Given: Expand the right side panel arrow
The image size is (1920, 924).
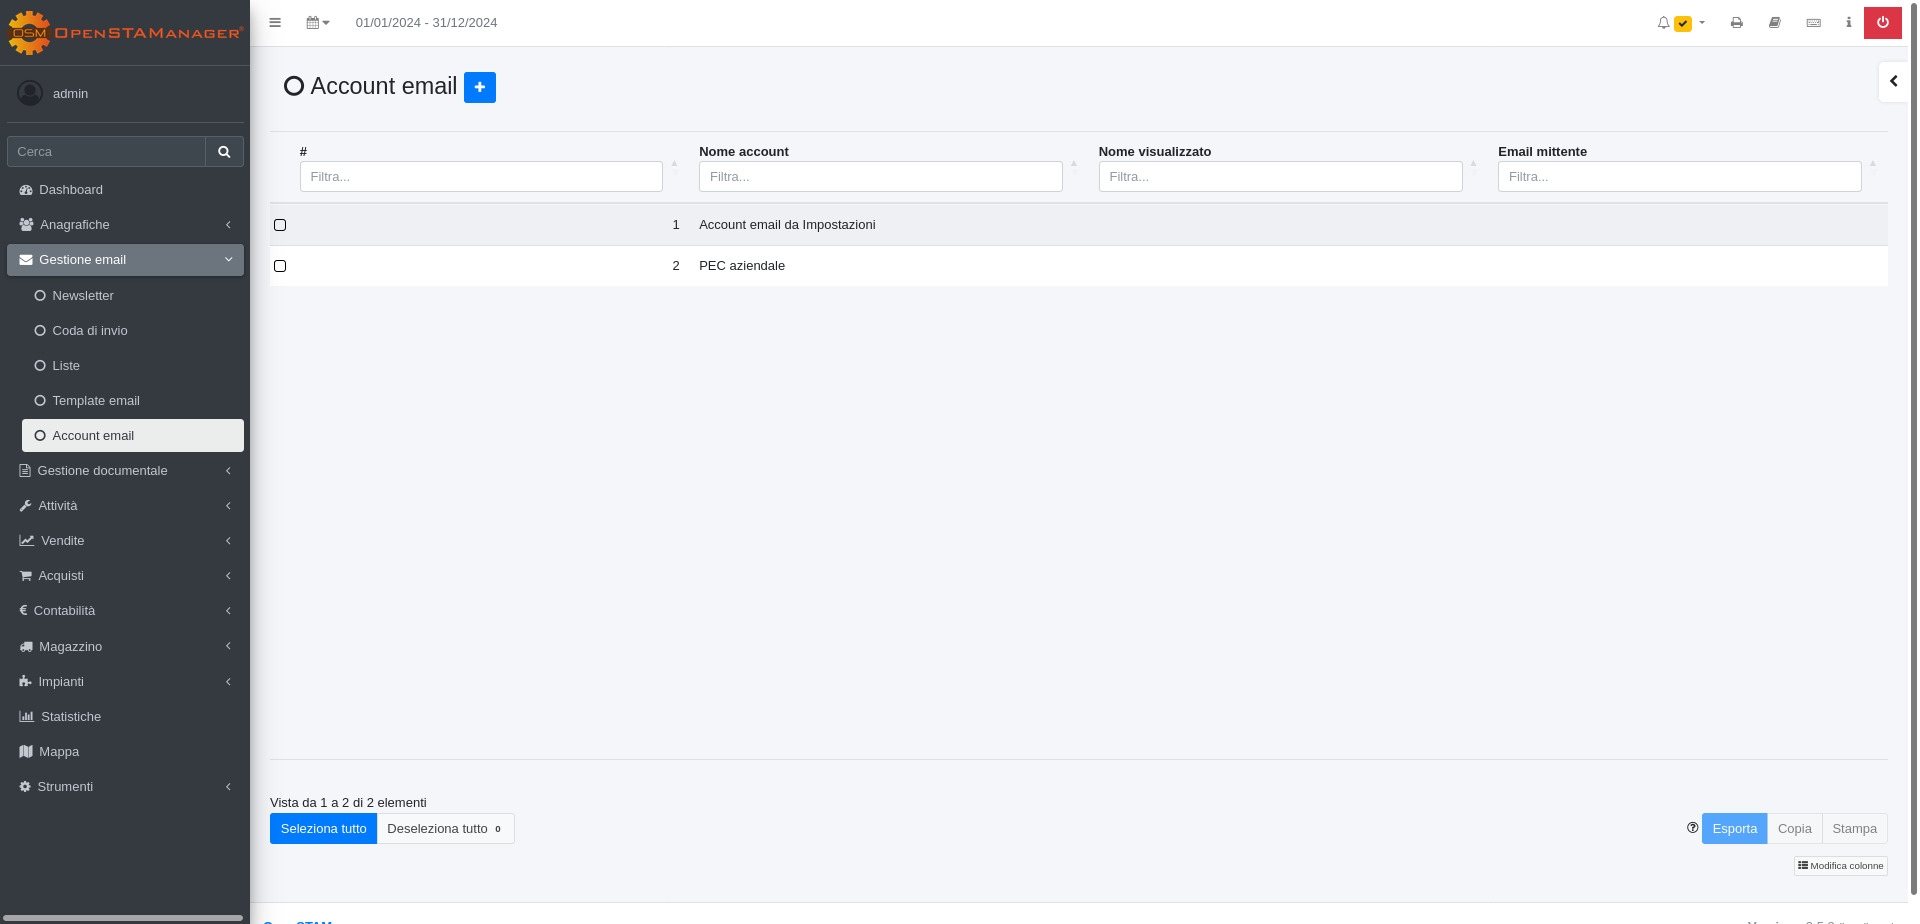Looking at the screenshot, I should [x=1893, y=82].
